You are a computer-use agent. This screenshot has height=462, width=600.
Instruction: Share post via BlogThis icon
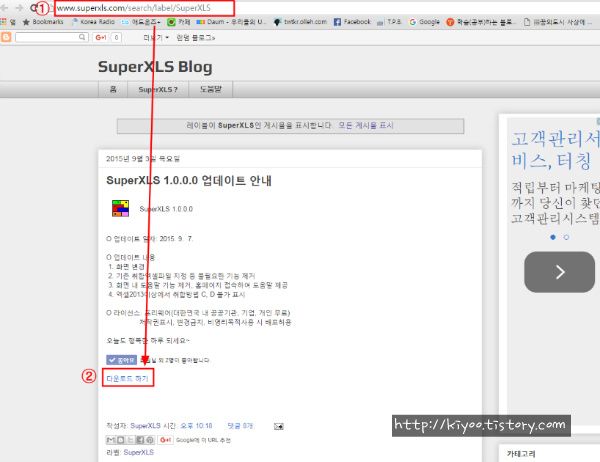pyautogui.click(x=121, y=440)
